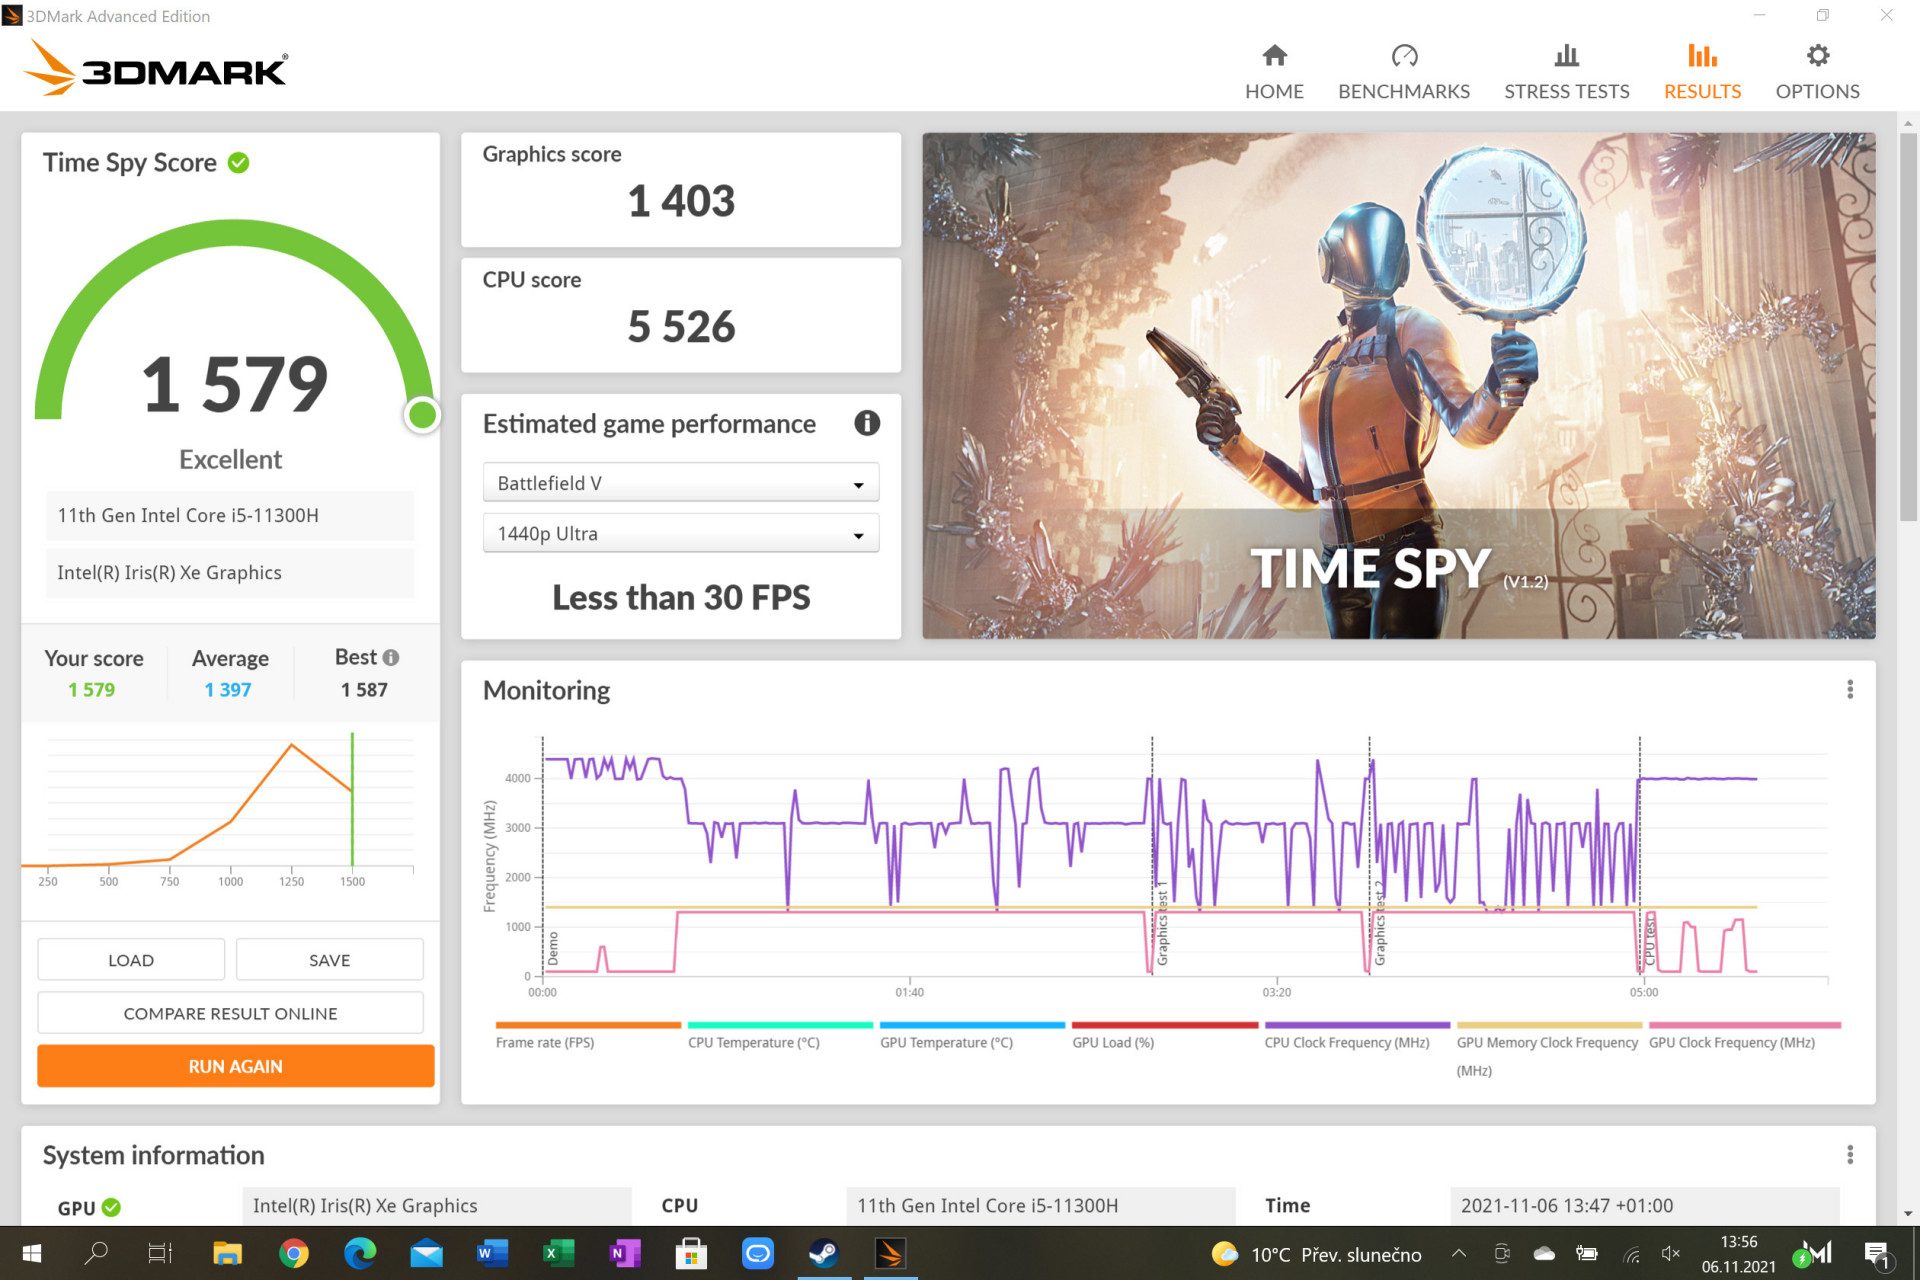The image size is (1920, 1280).
Task: Click the CPU score value 5 526
Action: point(681,327)
